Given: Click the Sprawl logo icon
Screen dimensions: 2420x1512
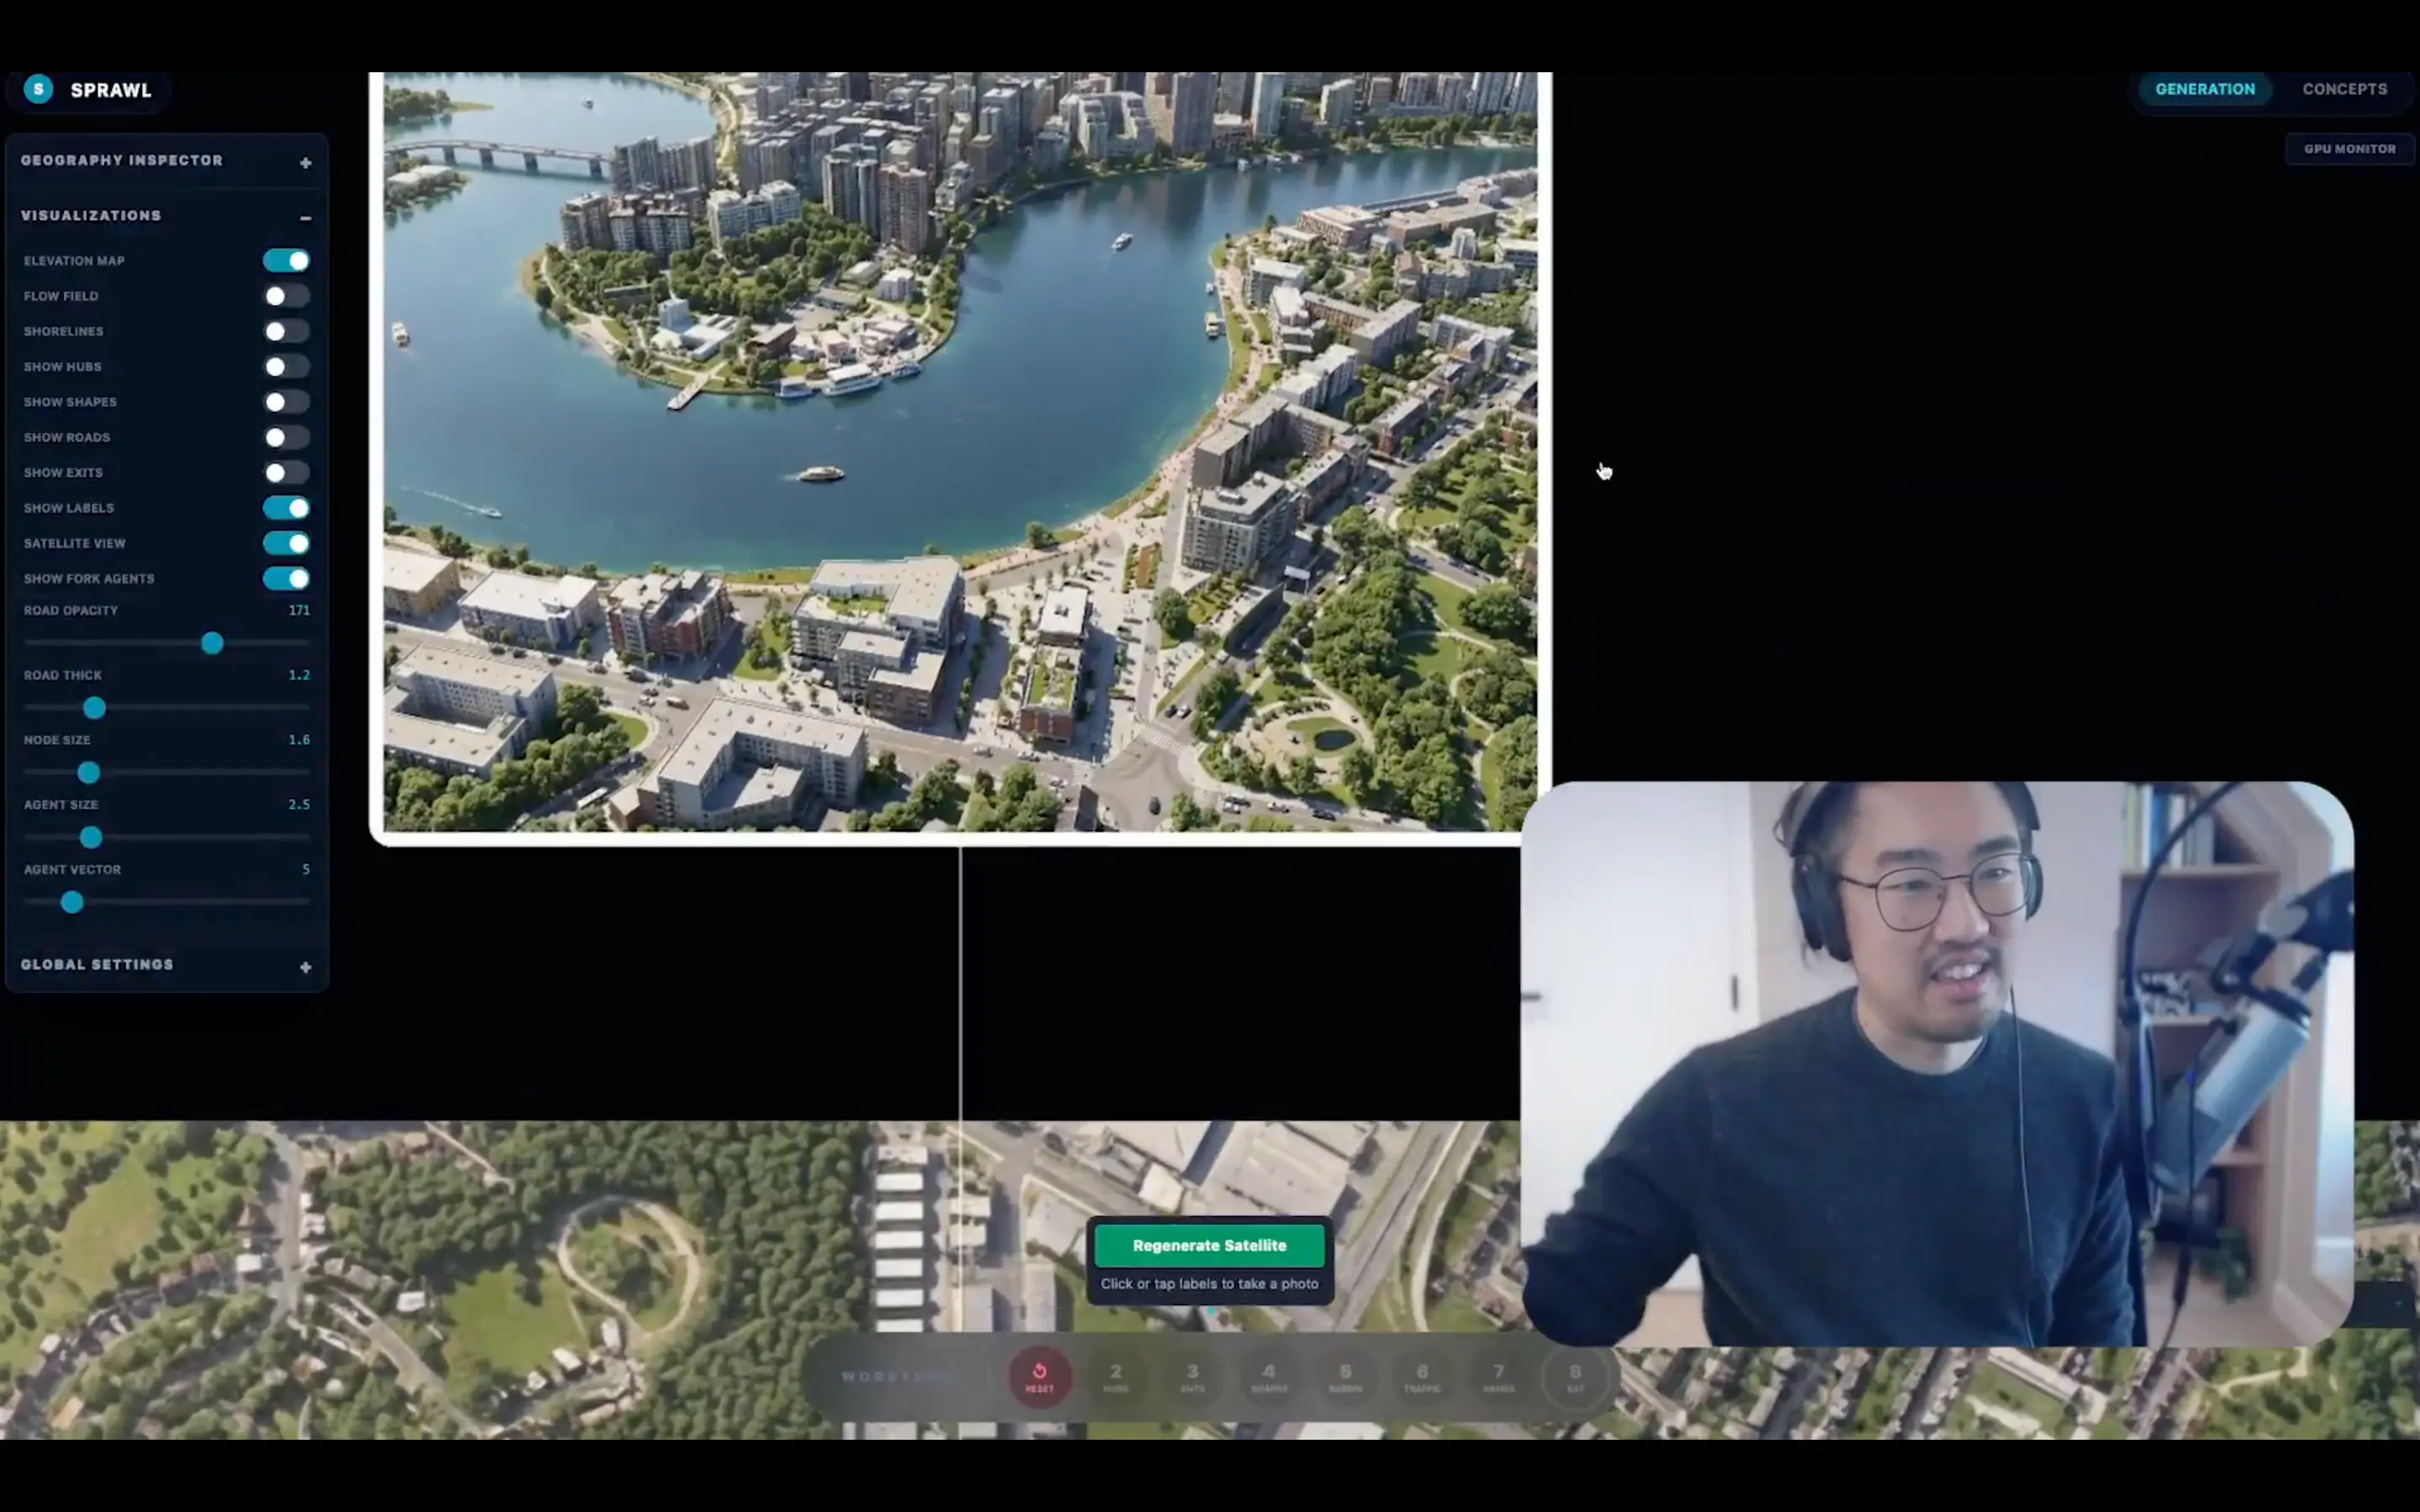Looking at the screenshot, I should tap(38, 89).
